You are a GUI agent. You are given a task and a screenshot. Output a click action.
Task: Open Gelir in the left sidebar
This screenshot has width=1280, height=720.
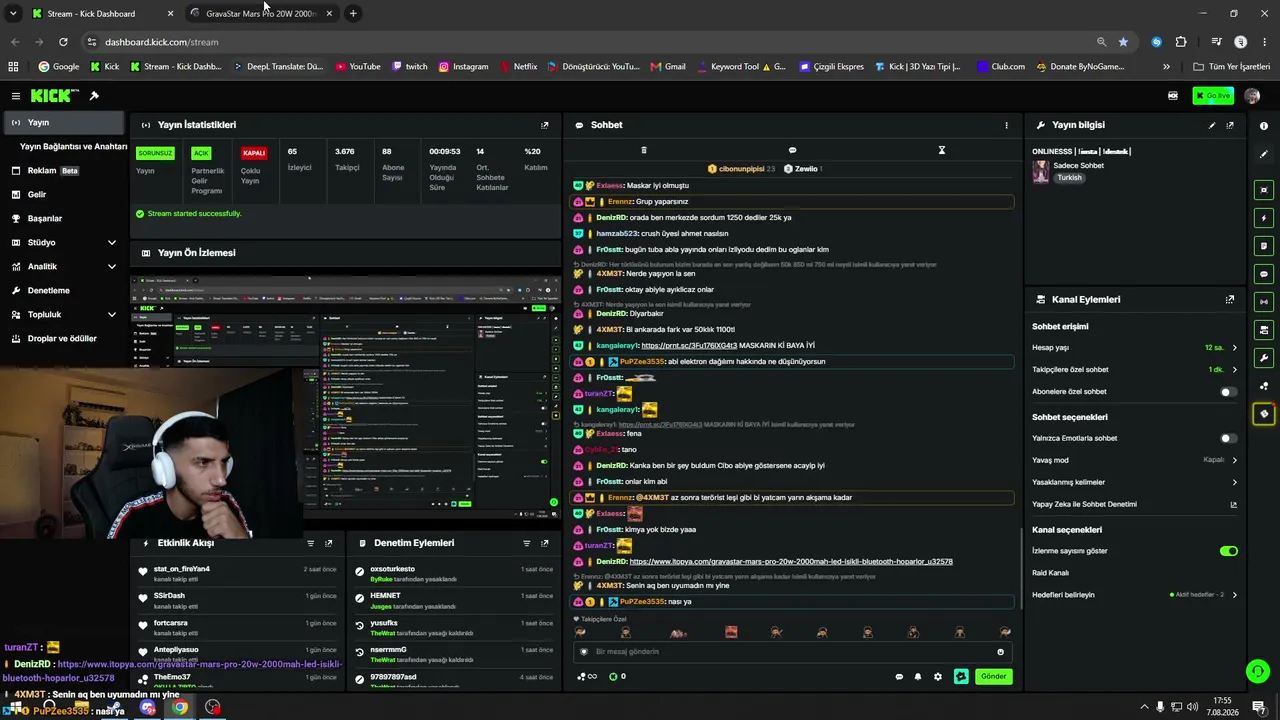coord(65,195)
